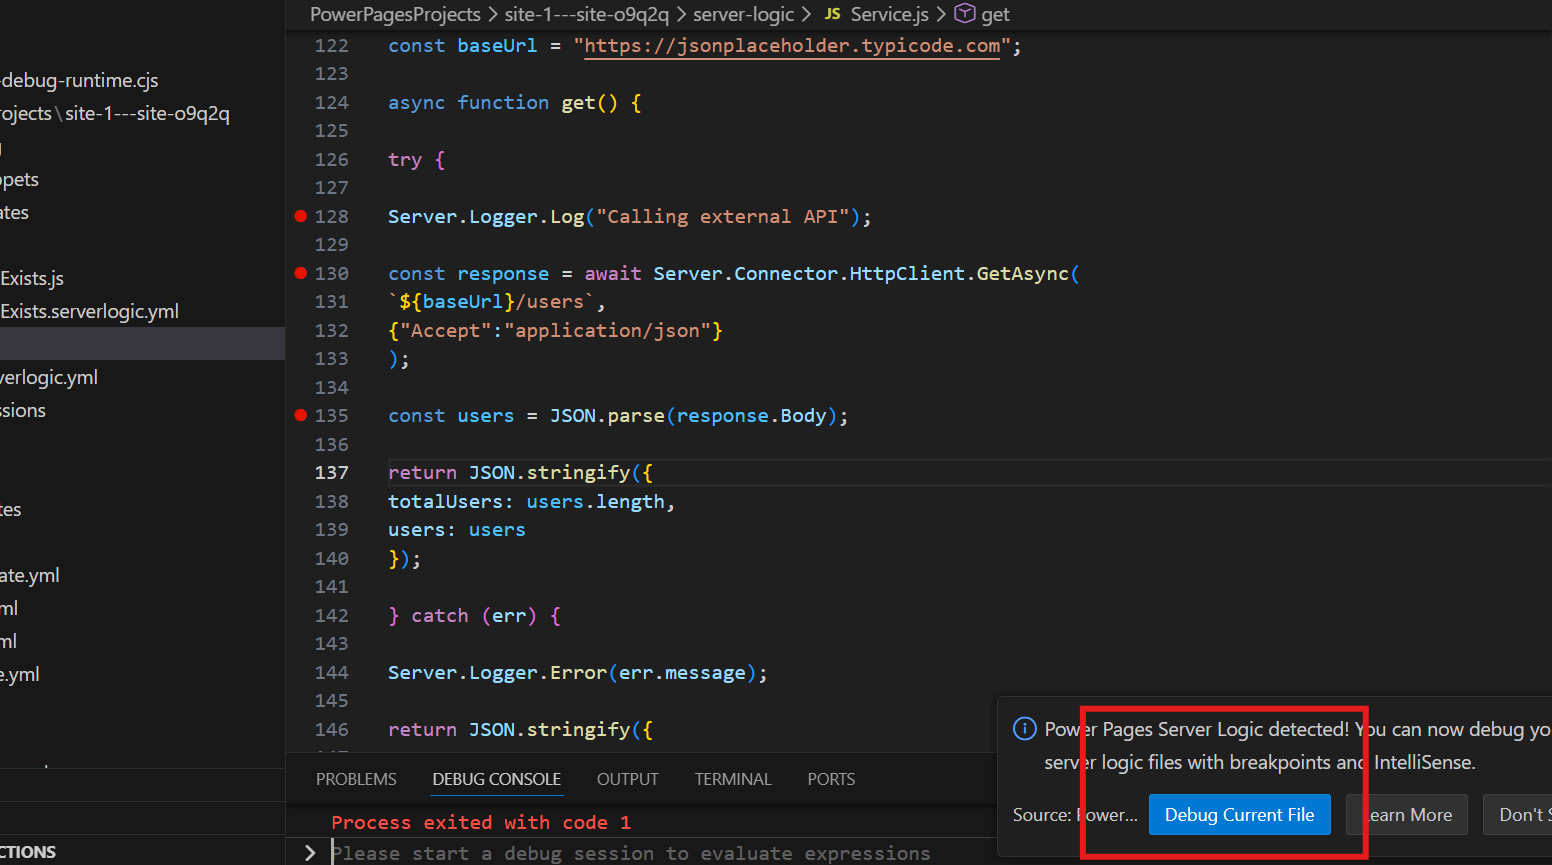The image size is (1552, 865).
Task: Click the JS file icon in breadcrumb
Action: (x=832, y=14)
